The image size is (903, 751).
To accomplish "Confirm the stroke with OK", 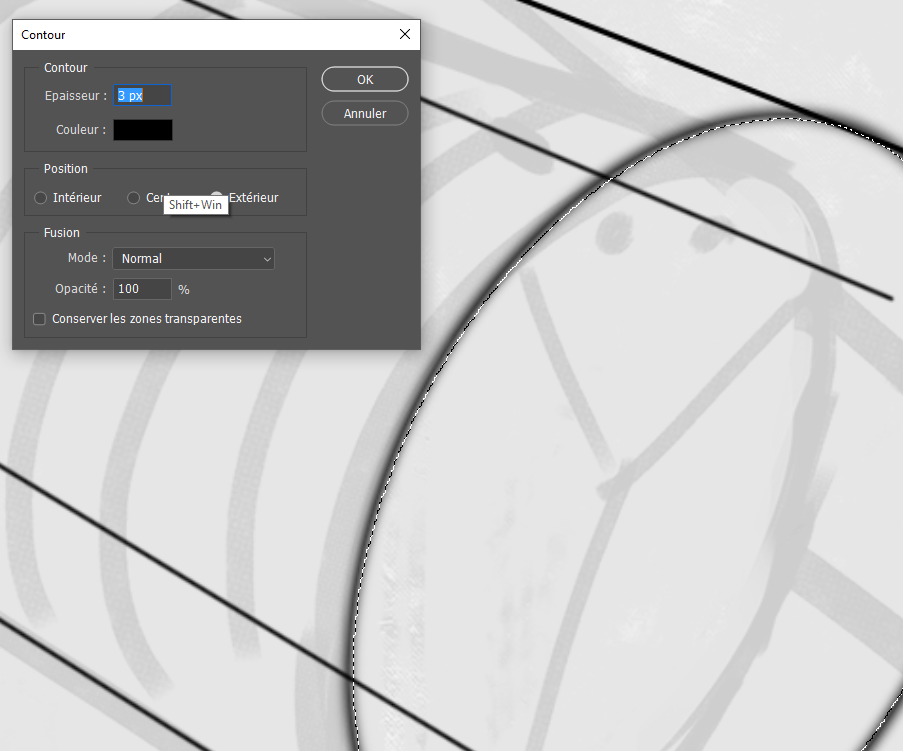I will 364,79.
